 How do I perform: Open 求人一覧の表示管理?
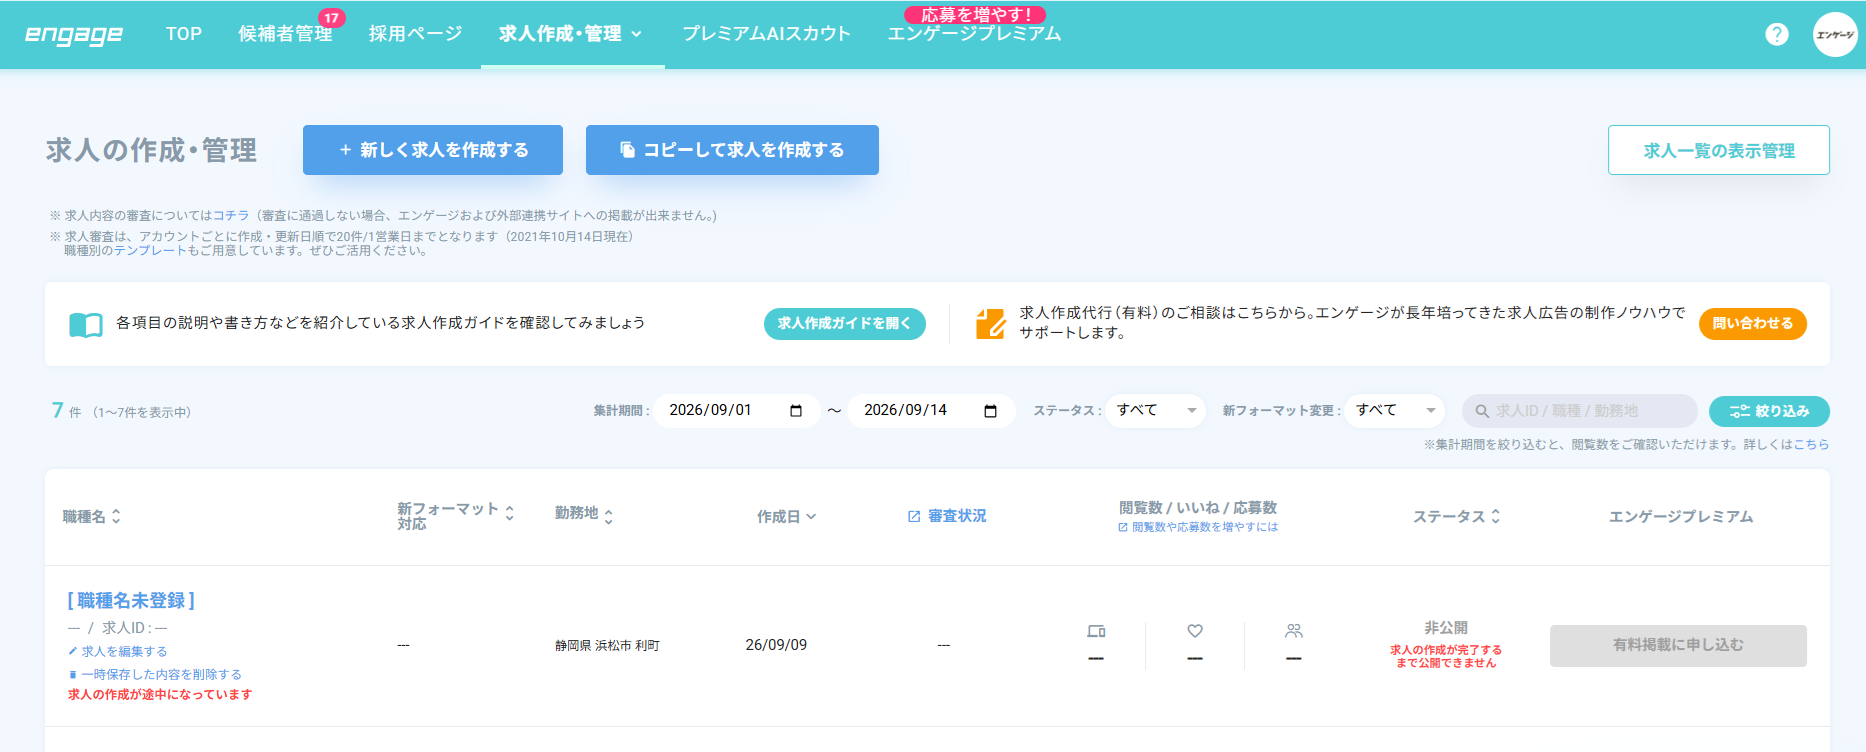tap(1719, 150)
